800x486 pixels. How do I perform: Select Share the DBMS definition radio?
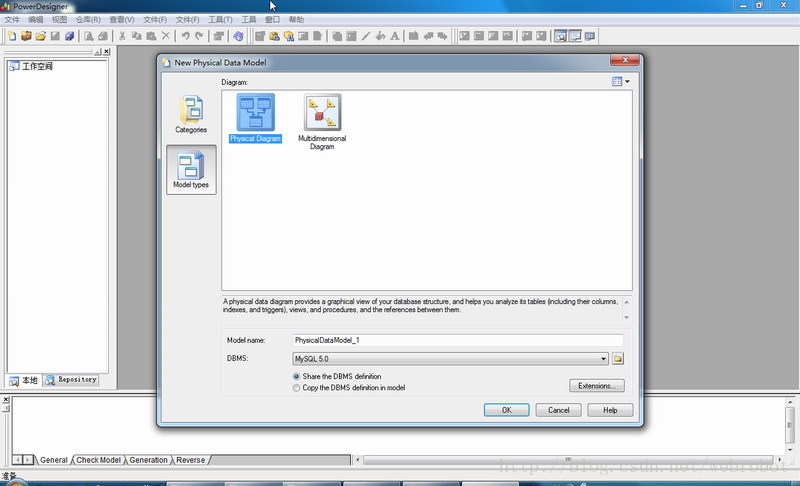[296, 376]
